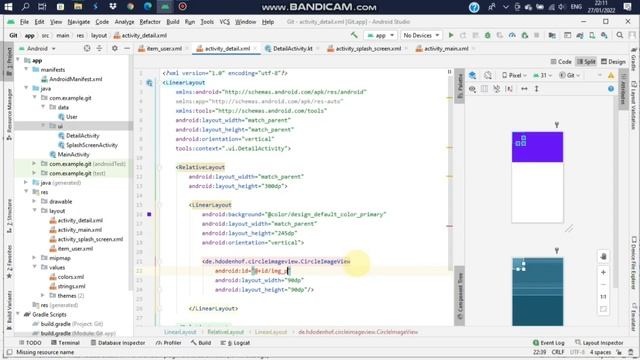Expand the themes folder

43,295
